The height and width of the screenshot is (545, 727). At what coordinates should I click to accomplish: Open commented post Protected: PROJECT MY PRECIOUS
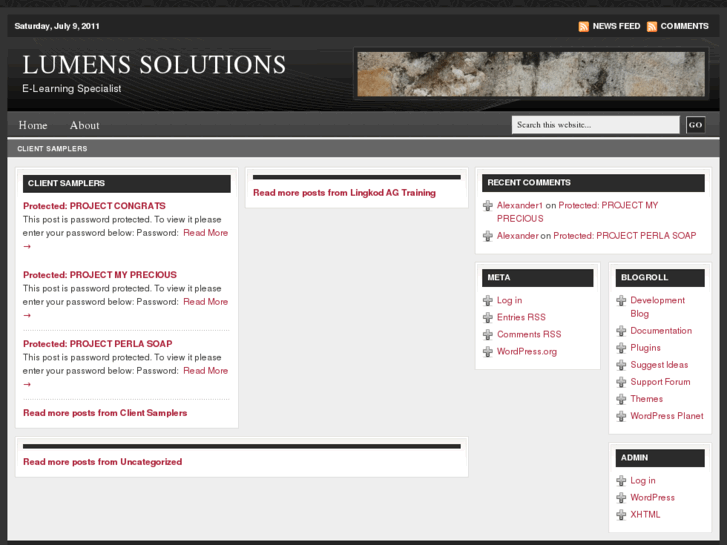click(578, 212)
